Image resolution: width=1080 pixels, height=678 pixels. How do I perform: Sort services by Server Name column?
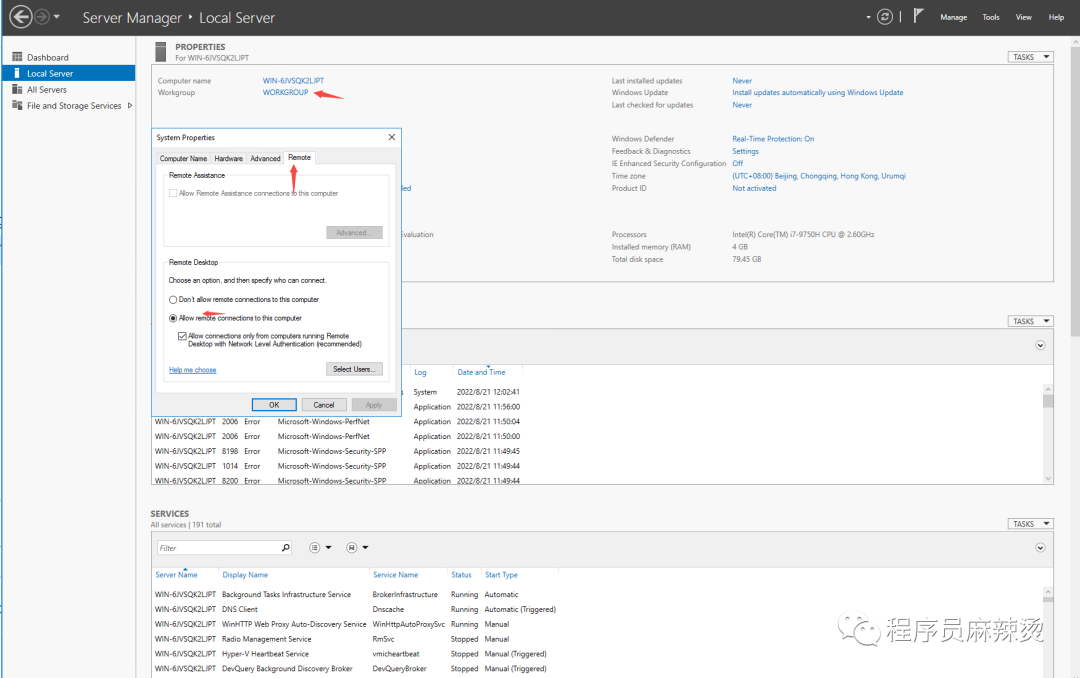click(176, 575)
